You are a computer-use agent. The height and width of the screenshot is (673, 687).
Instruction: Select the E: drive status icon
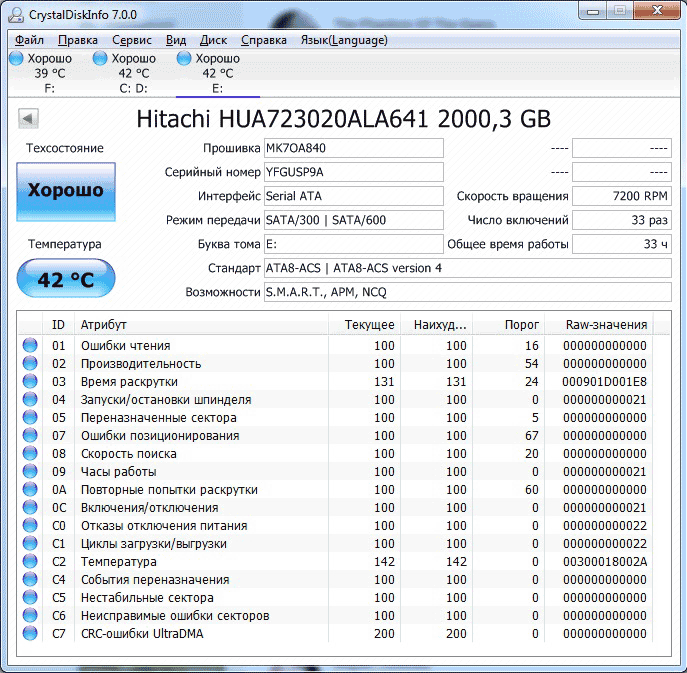point(183,59)
